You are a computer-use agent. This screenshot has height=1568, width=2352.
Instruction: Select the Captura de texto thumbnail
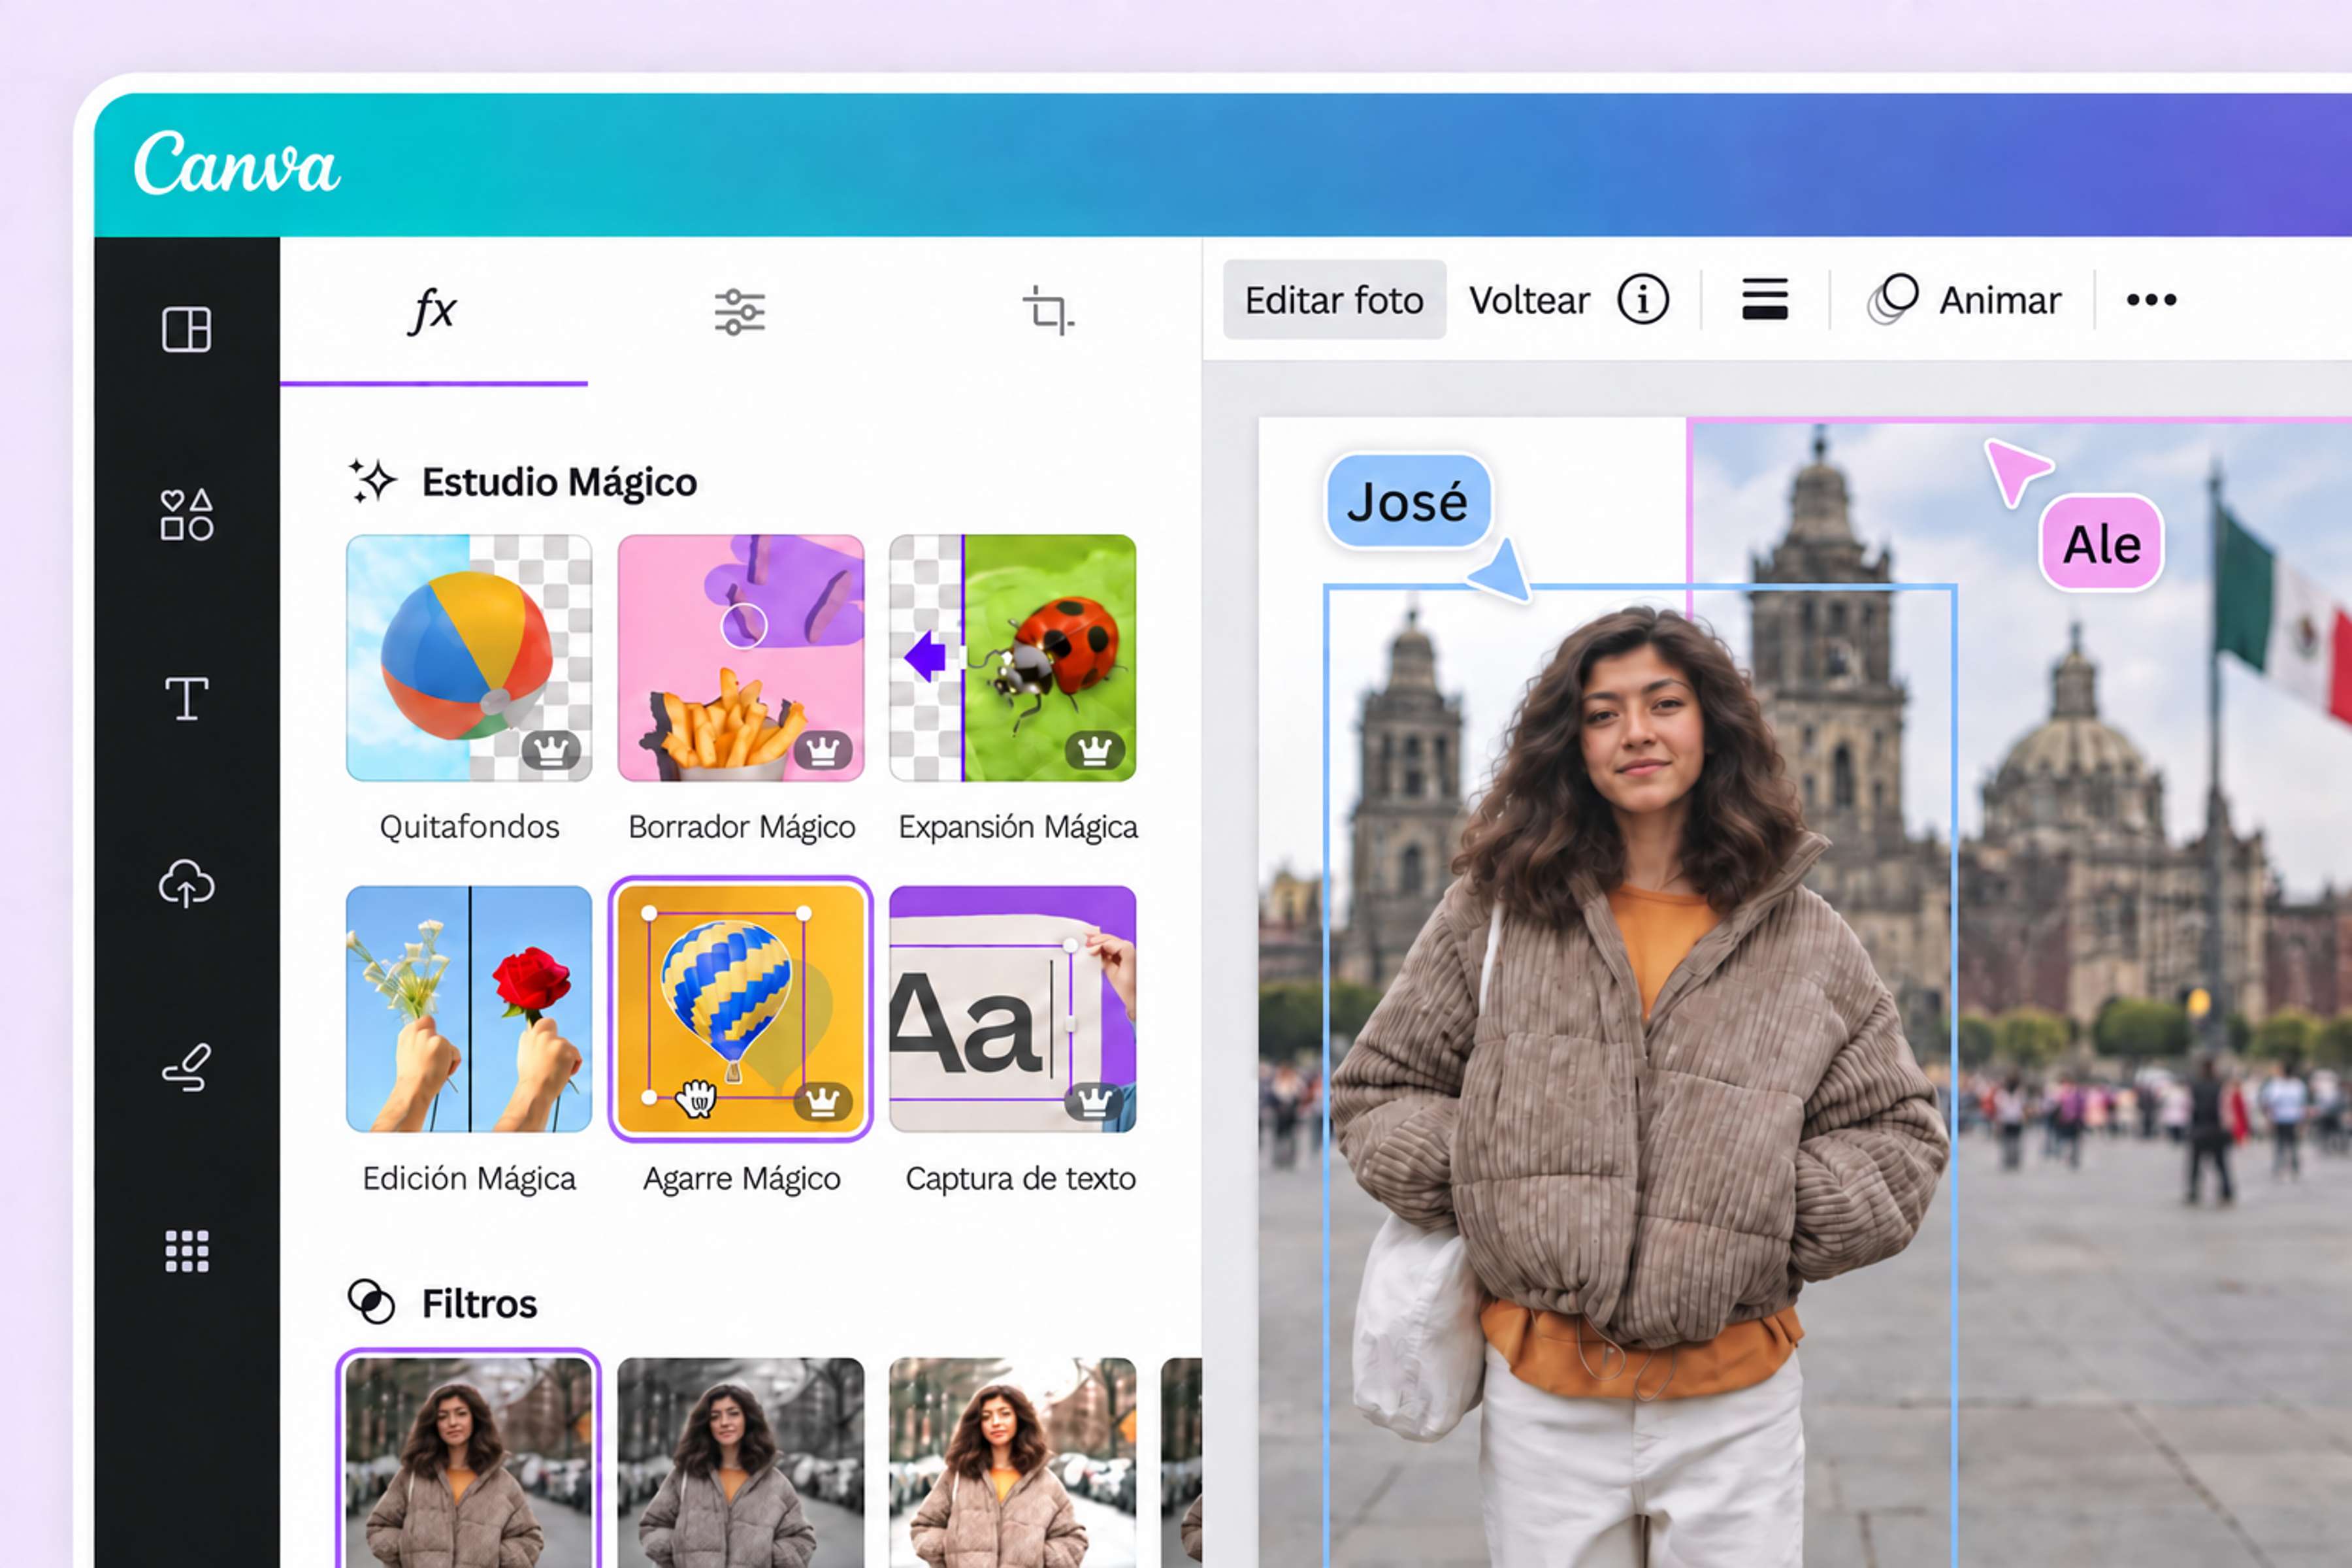pyautogui.click(x=1013, y=1009)
